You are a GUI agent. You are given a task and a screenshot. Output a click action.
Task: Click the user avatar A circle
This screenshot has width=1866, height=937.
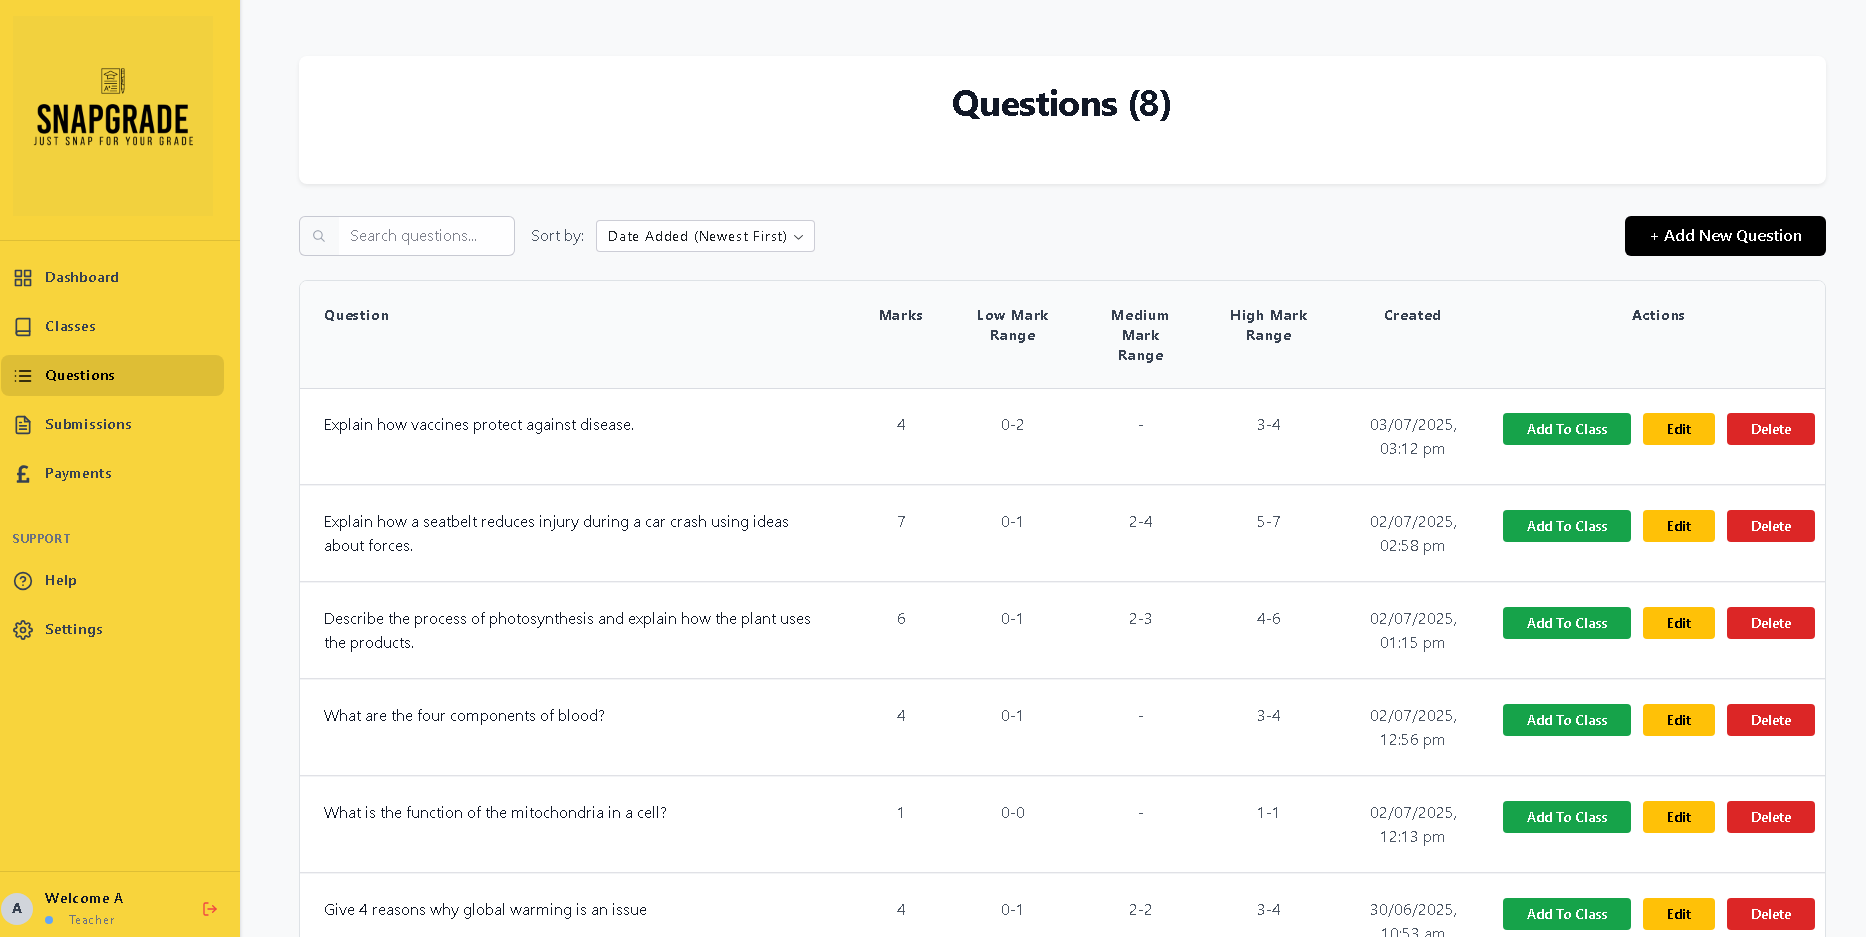click(17, 909)
